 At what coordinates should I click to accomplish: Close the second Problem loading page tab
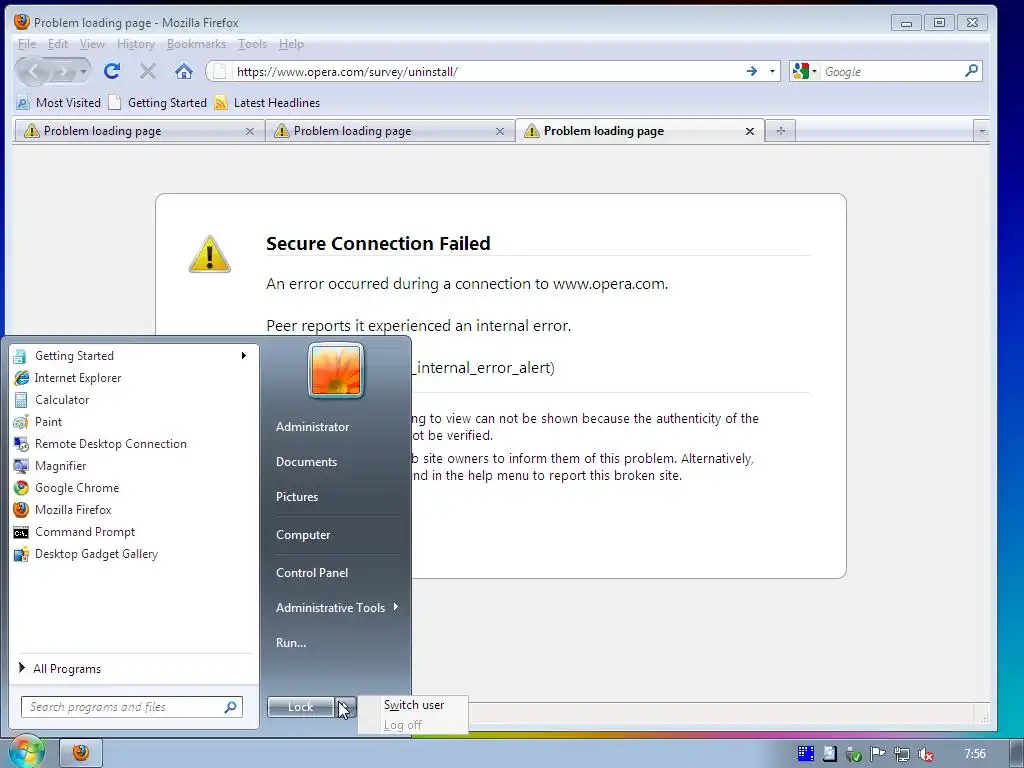click(x=500, y=131)
